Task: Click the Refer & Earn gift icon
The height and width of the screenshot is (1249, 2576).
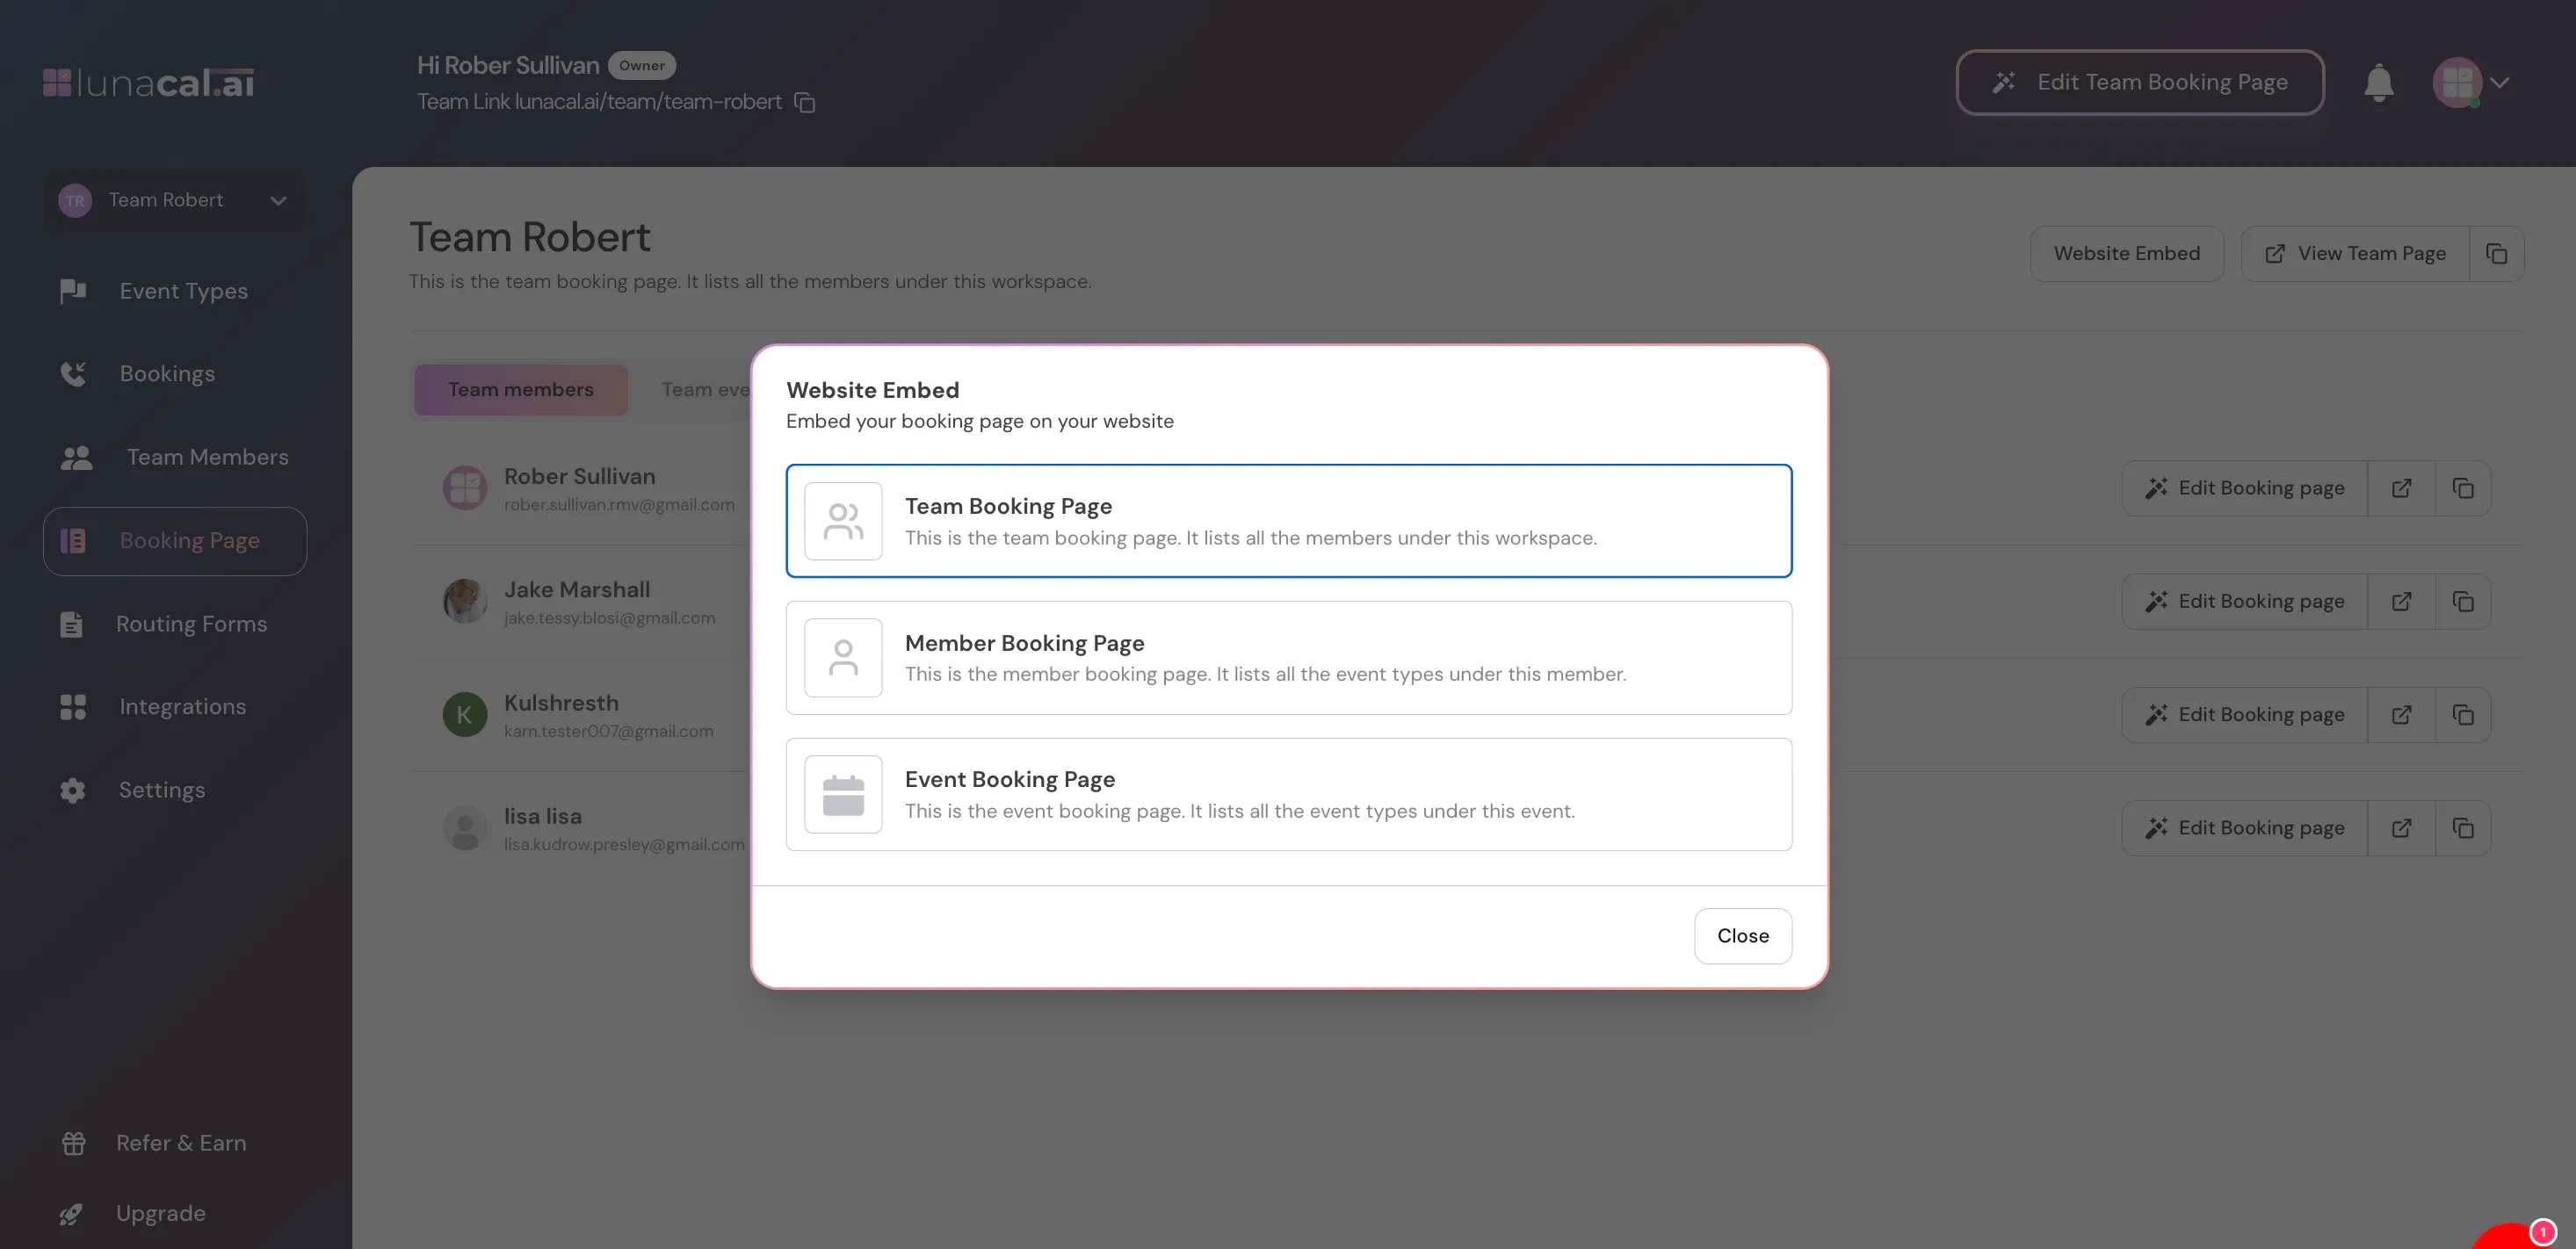Action: 73,1143
